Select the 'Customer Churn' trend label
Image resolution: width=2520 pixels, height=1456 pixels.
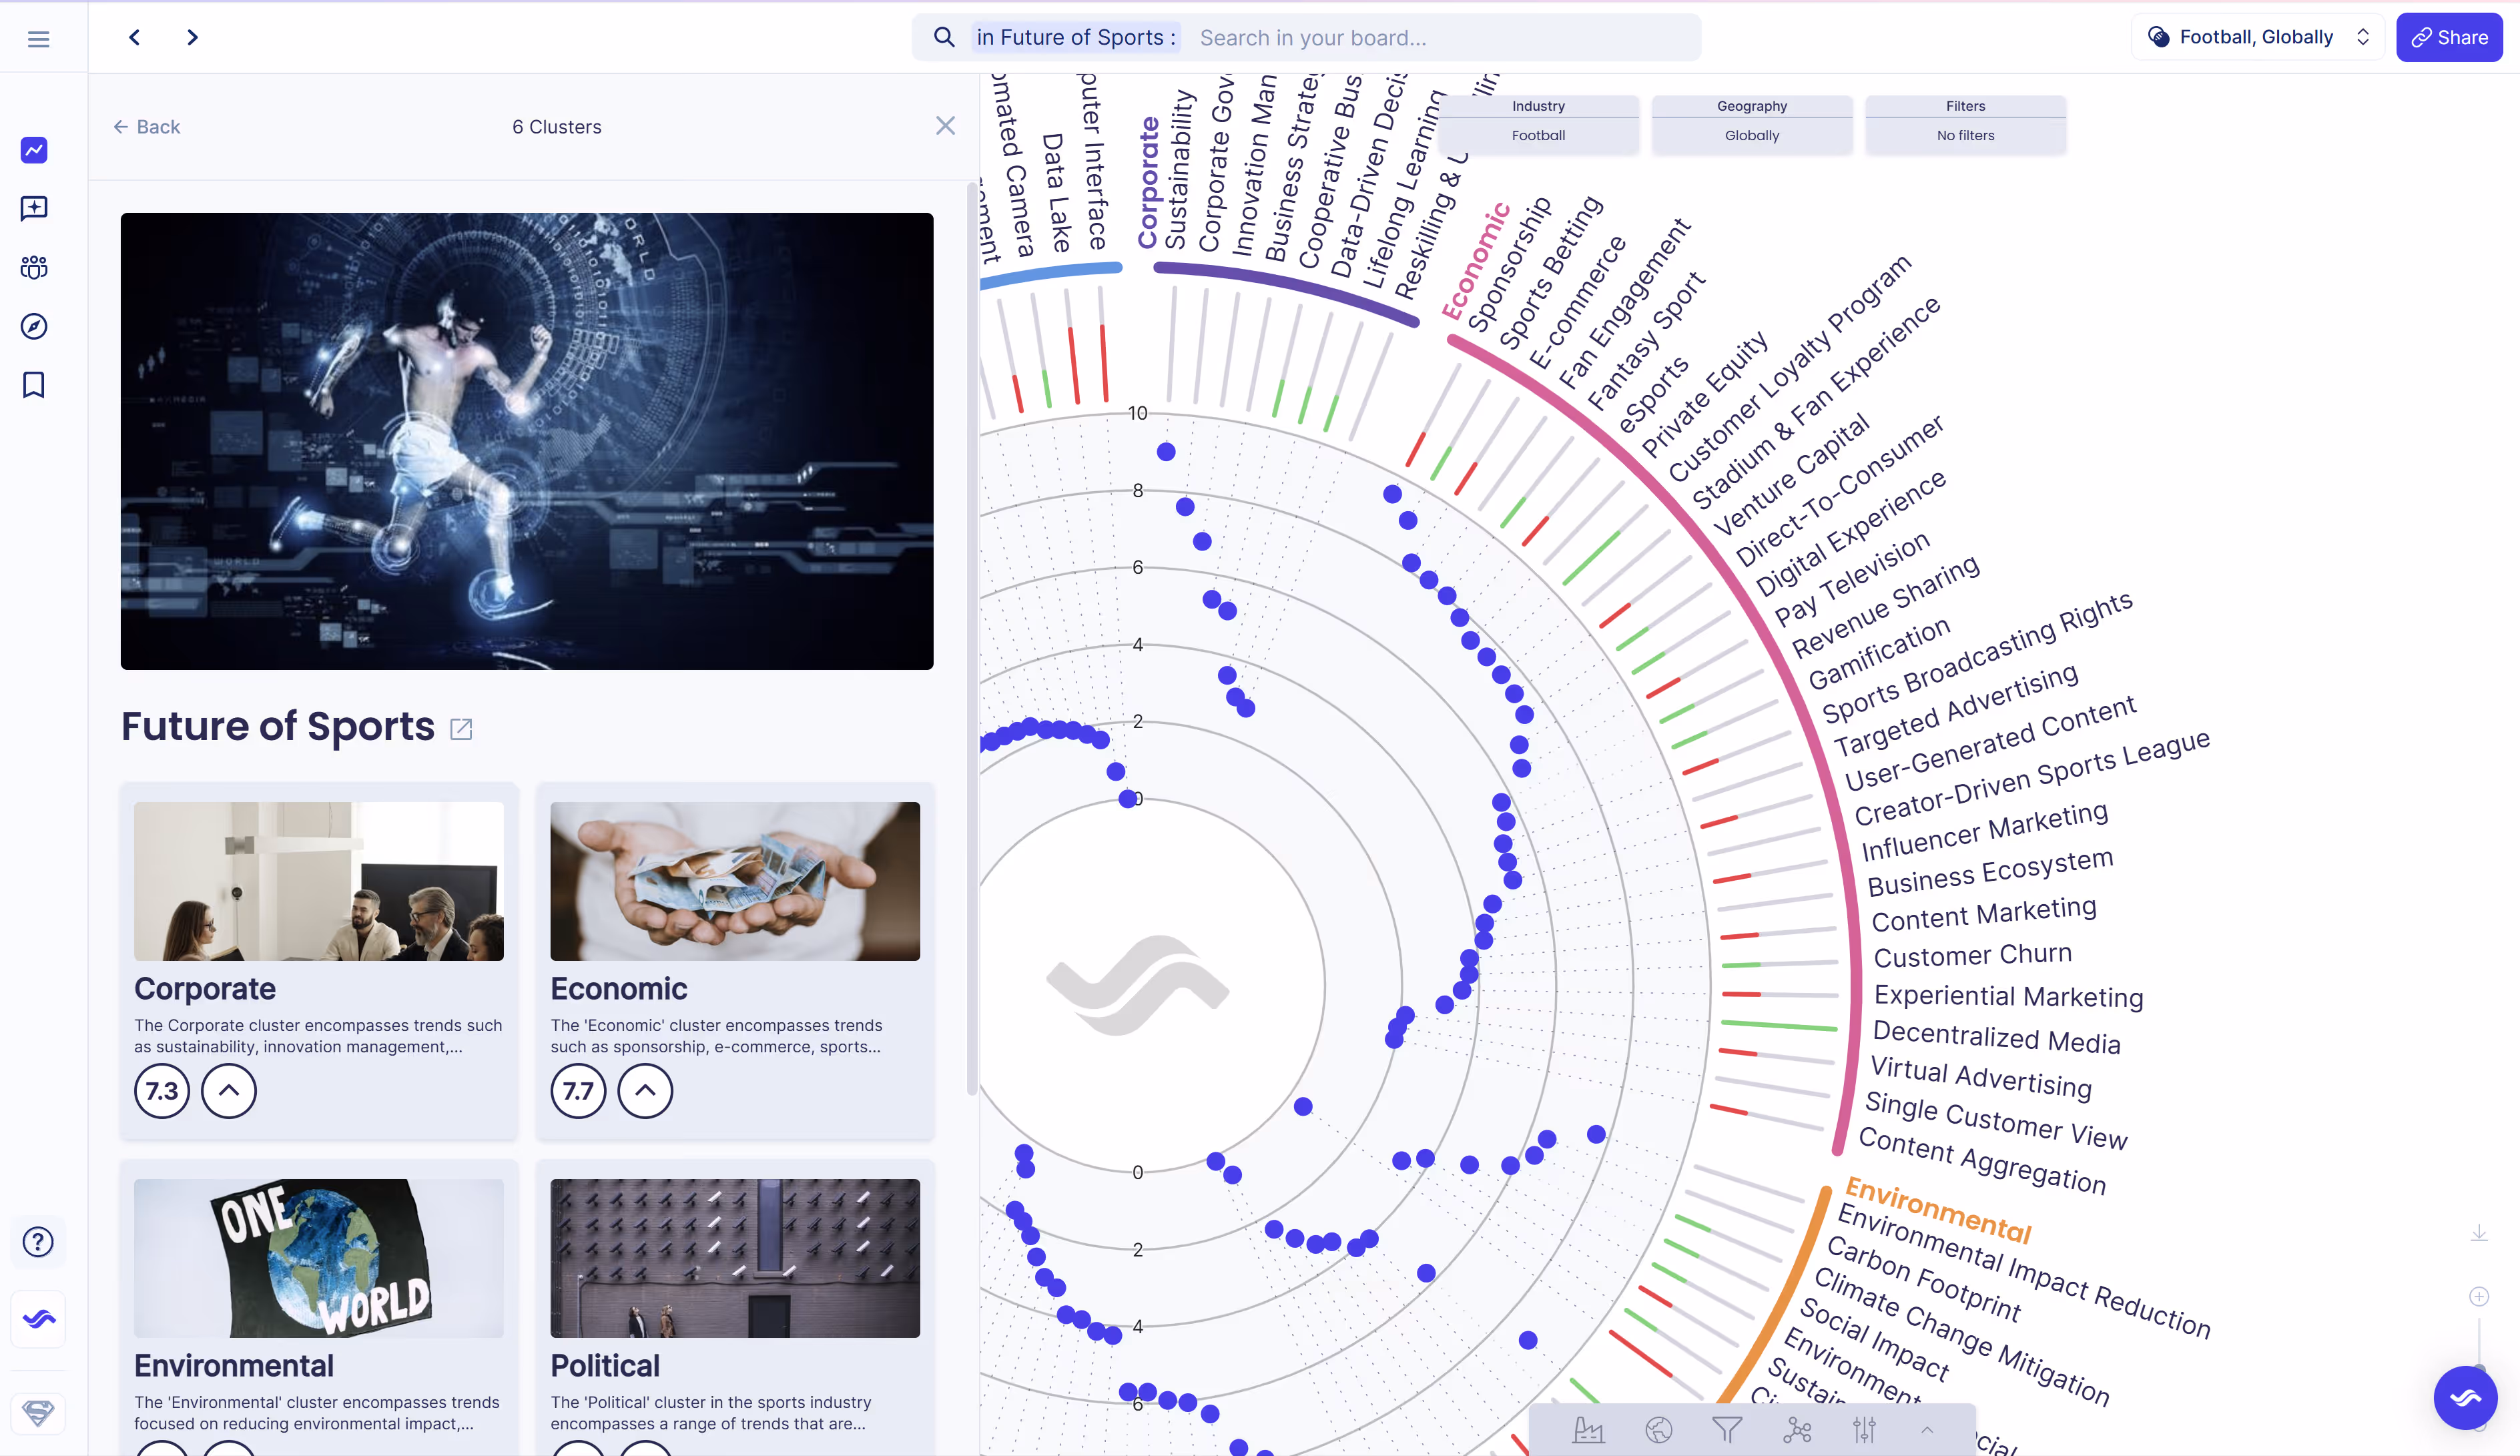(1972, 955)
